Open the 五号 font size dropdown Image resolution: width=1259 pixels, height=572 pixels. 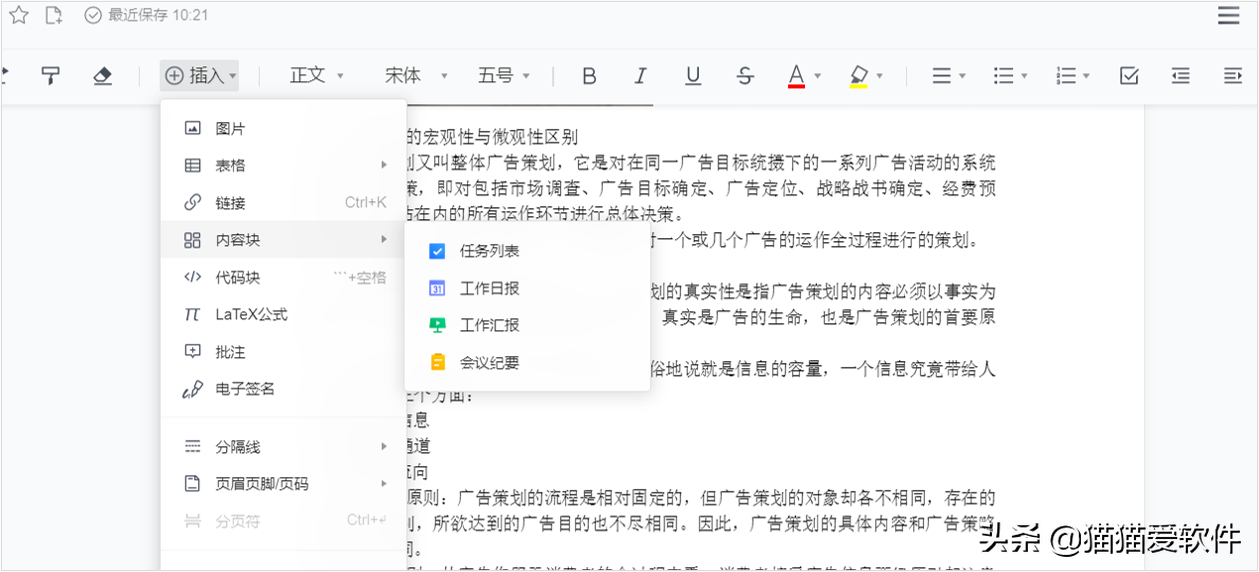point(503,76)
